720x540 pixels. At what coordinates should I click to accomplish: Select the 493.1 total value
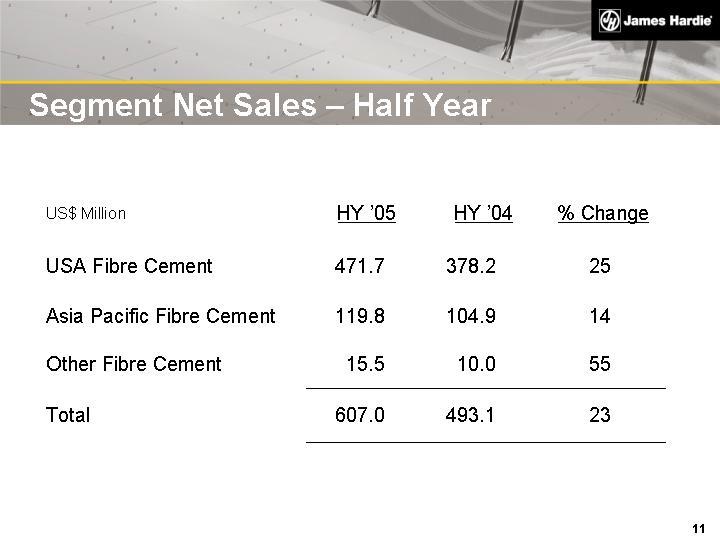[470, 414]
